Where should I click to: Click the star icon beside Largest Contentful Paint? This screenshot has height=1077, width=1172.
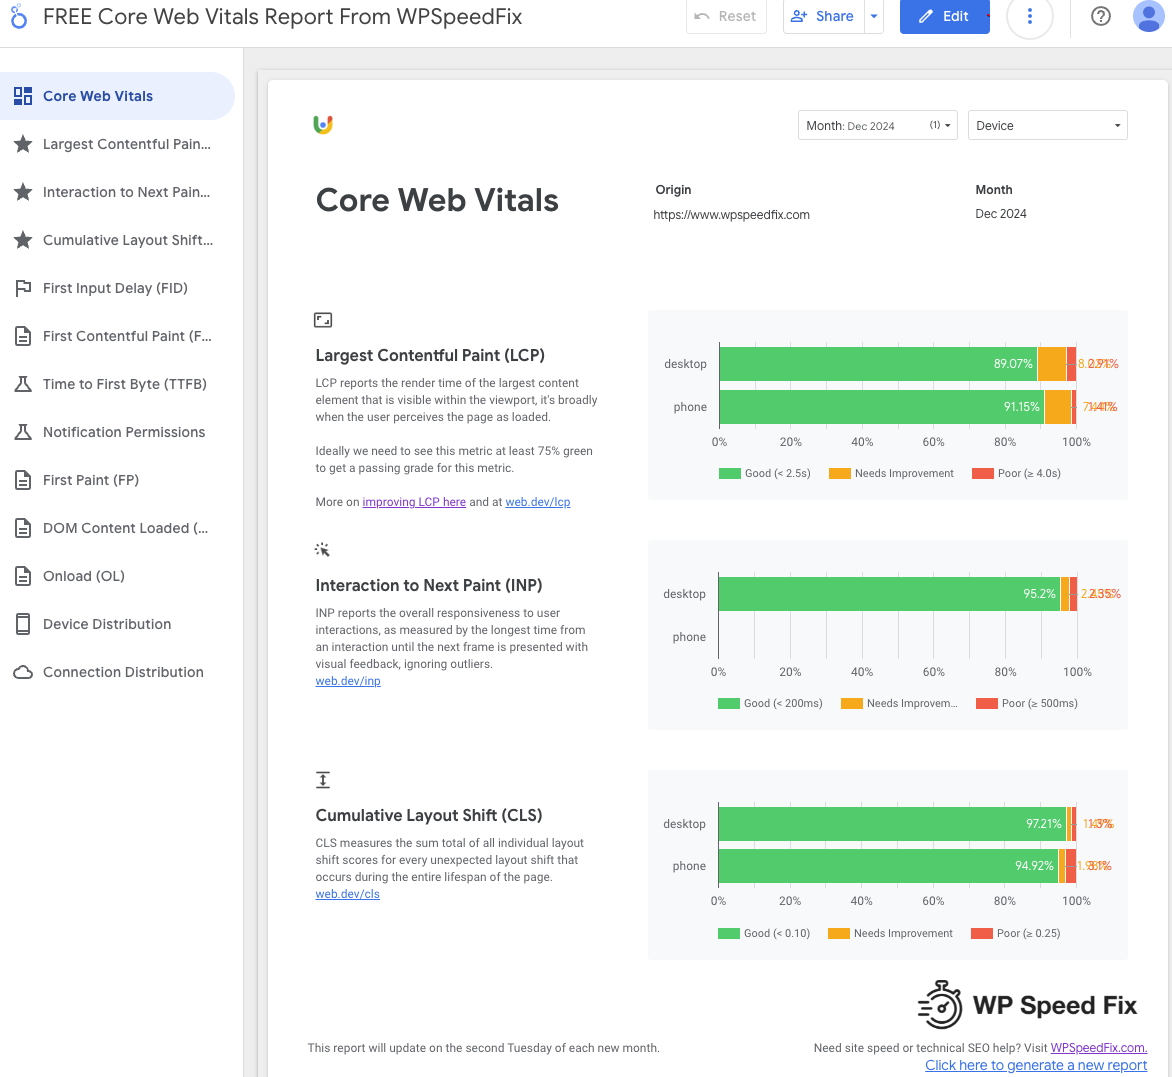point(23,144)
